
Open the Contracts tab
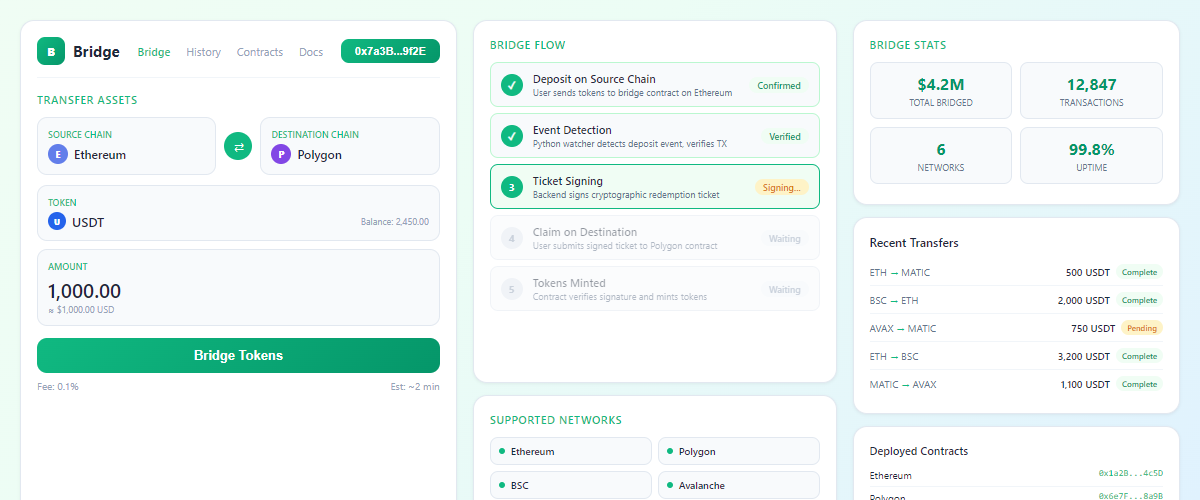[x=259, y=52]
